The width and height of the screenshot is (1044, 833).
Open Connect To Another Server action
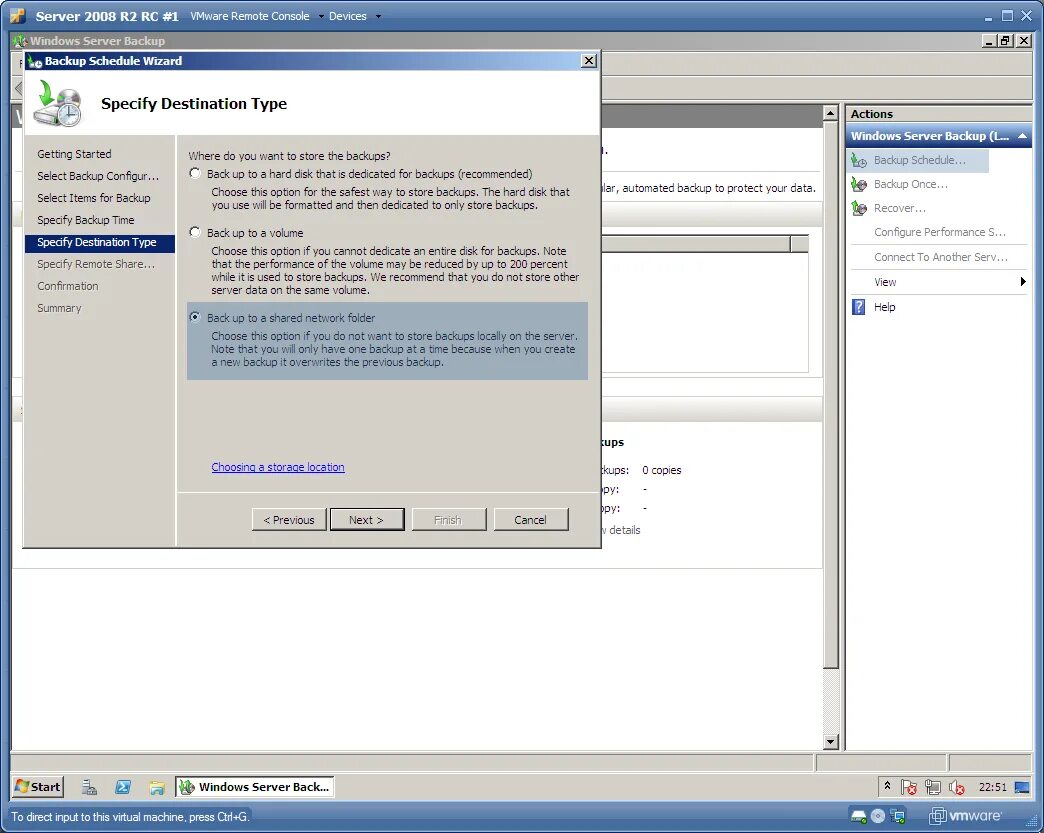pos(941,257)
